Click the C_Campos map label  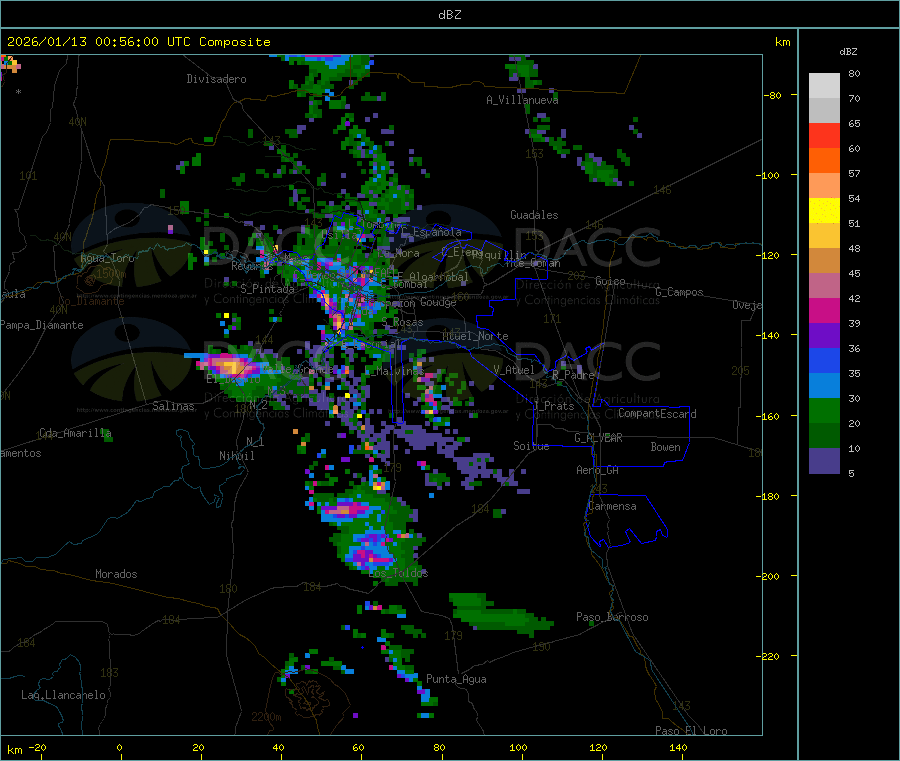[x=679, y=292]
